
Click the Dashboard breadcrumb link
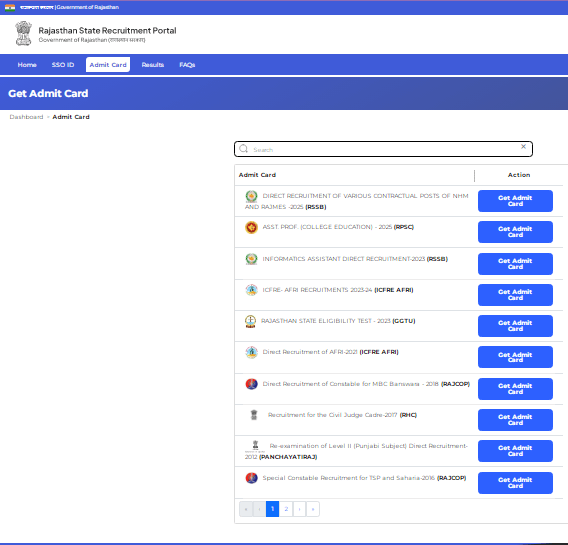point(26,117)
